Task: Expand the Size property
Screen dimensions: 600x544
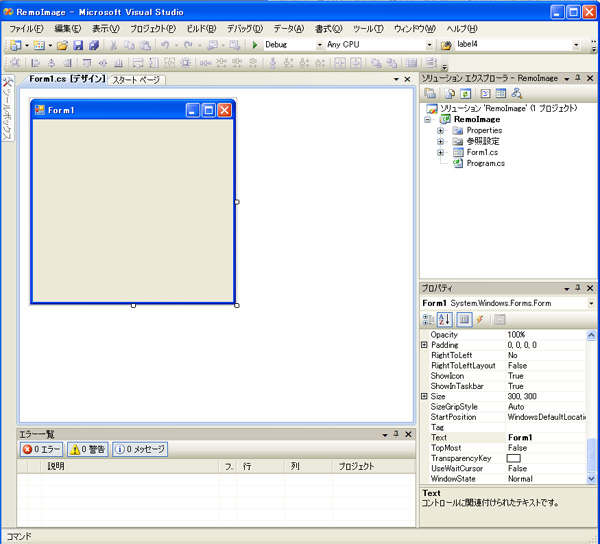Action: pyautogui.click(x=424, y=396)
